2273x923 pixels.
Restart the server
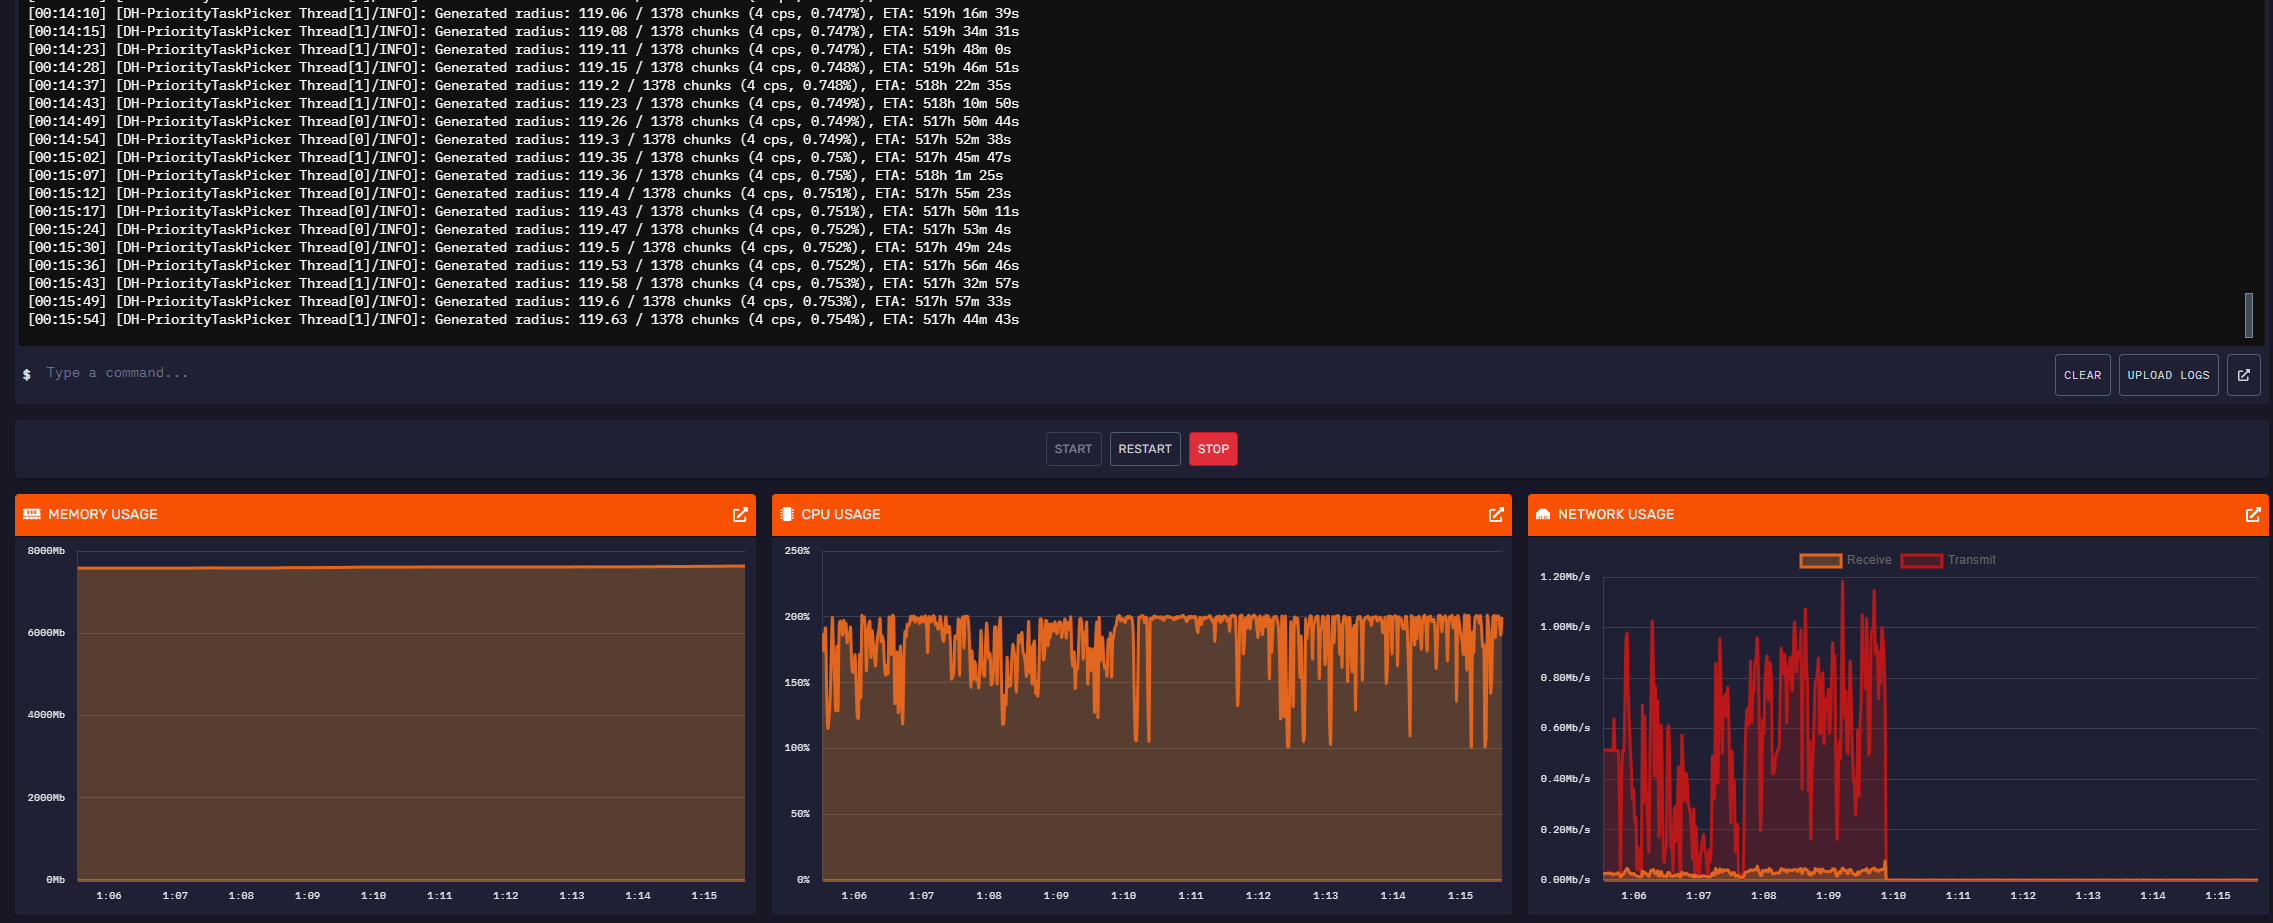click(1145, 449)
